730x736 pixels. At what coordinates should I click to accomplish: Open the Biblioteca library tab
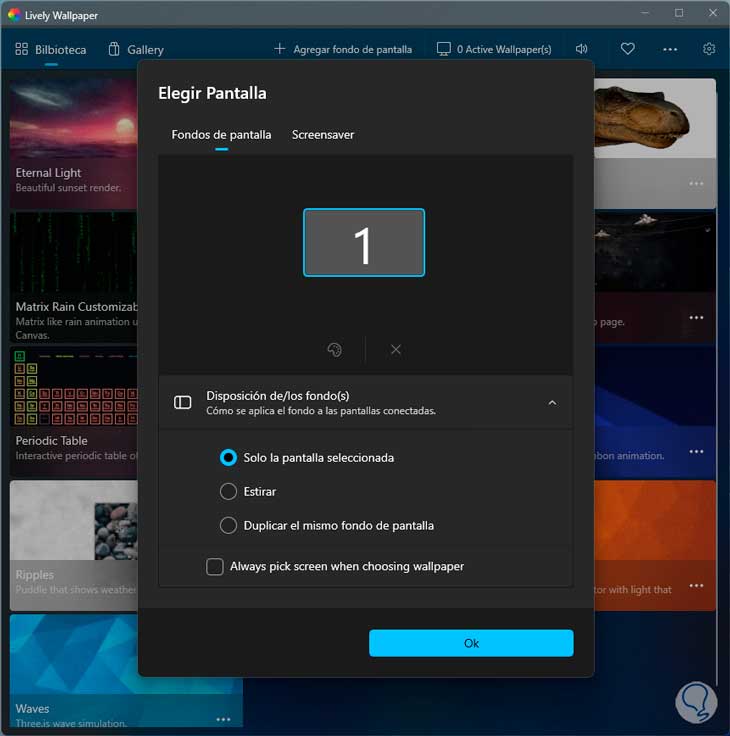[51, 49]
